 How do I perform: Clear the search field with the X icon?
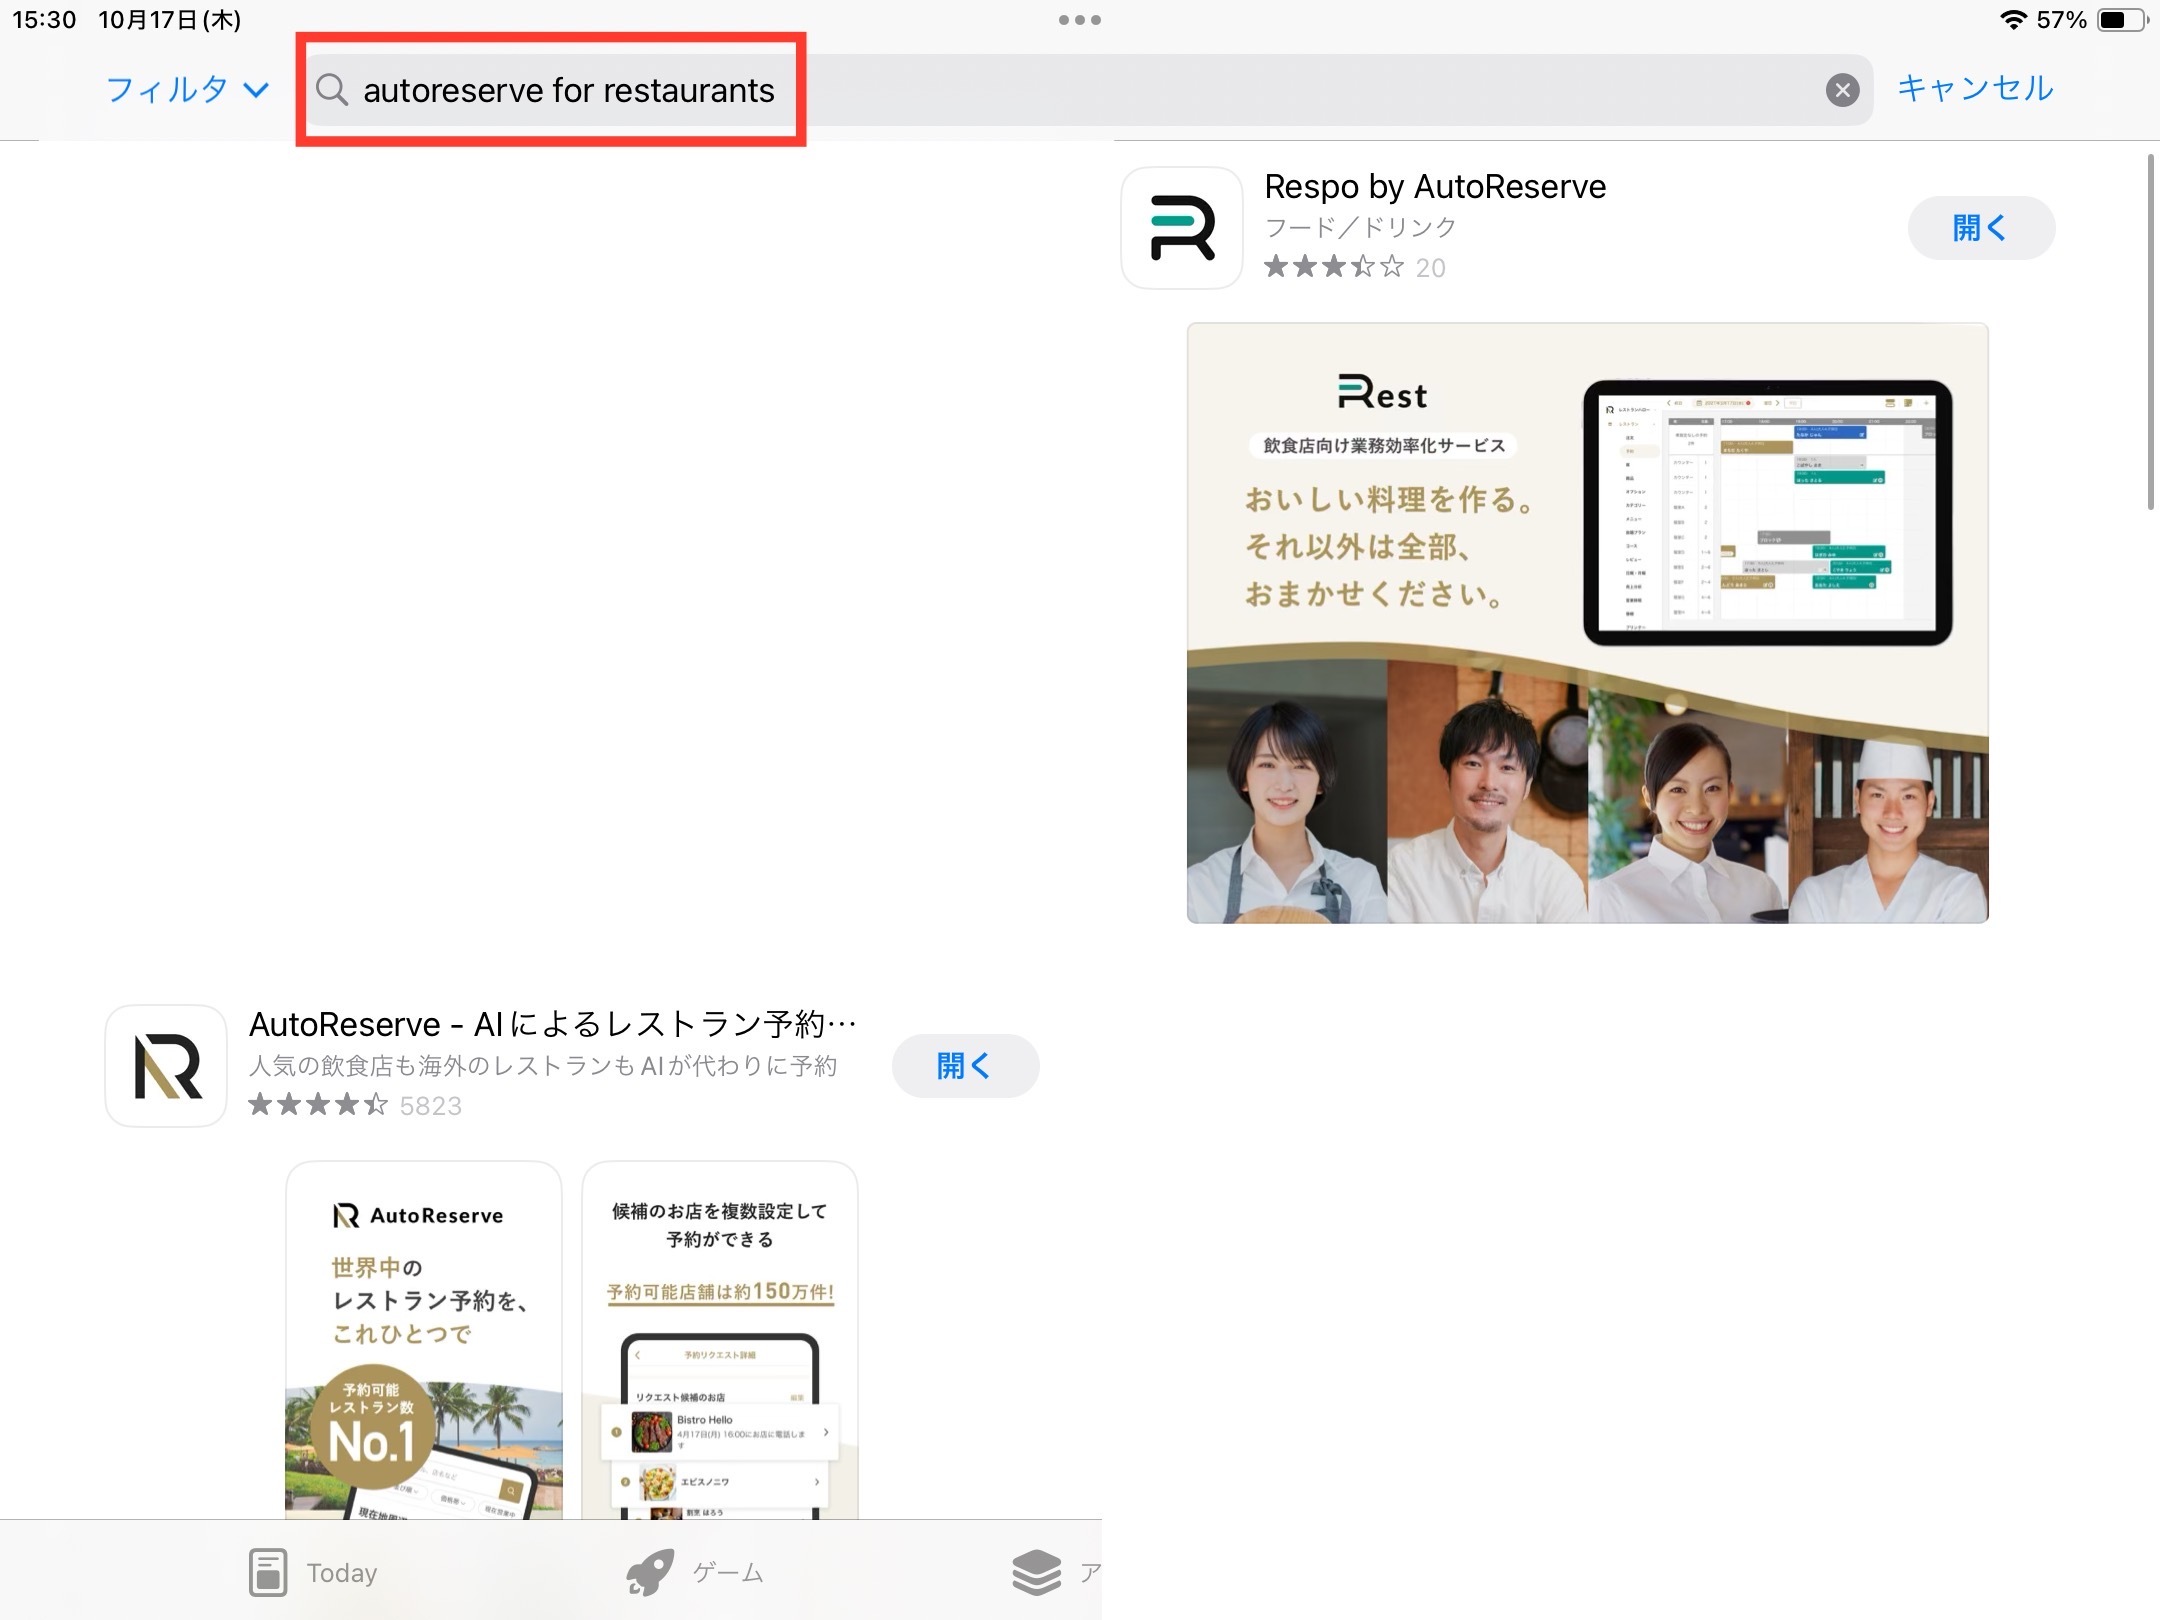coord(1842,90)
